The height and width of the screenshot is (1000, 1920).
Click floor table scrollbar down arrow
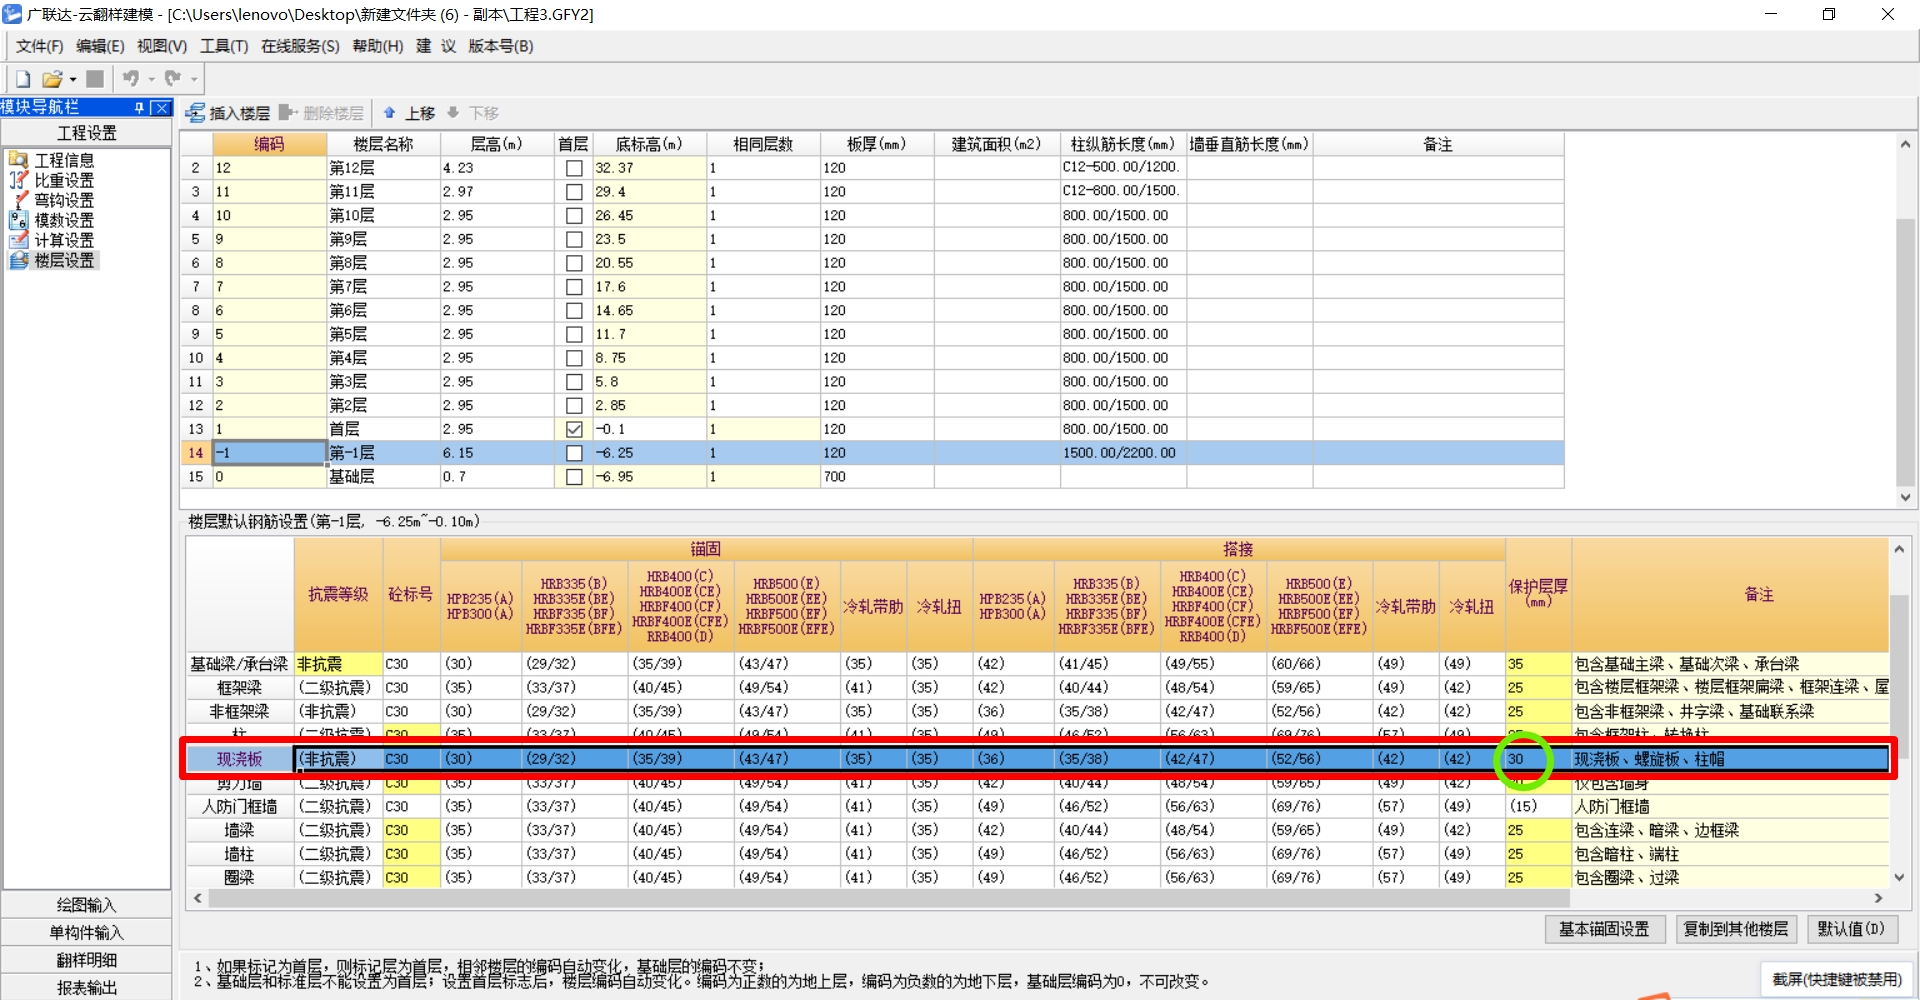(x=1905, y=497)
